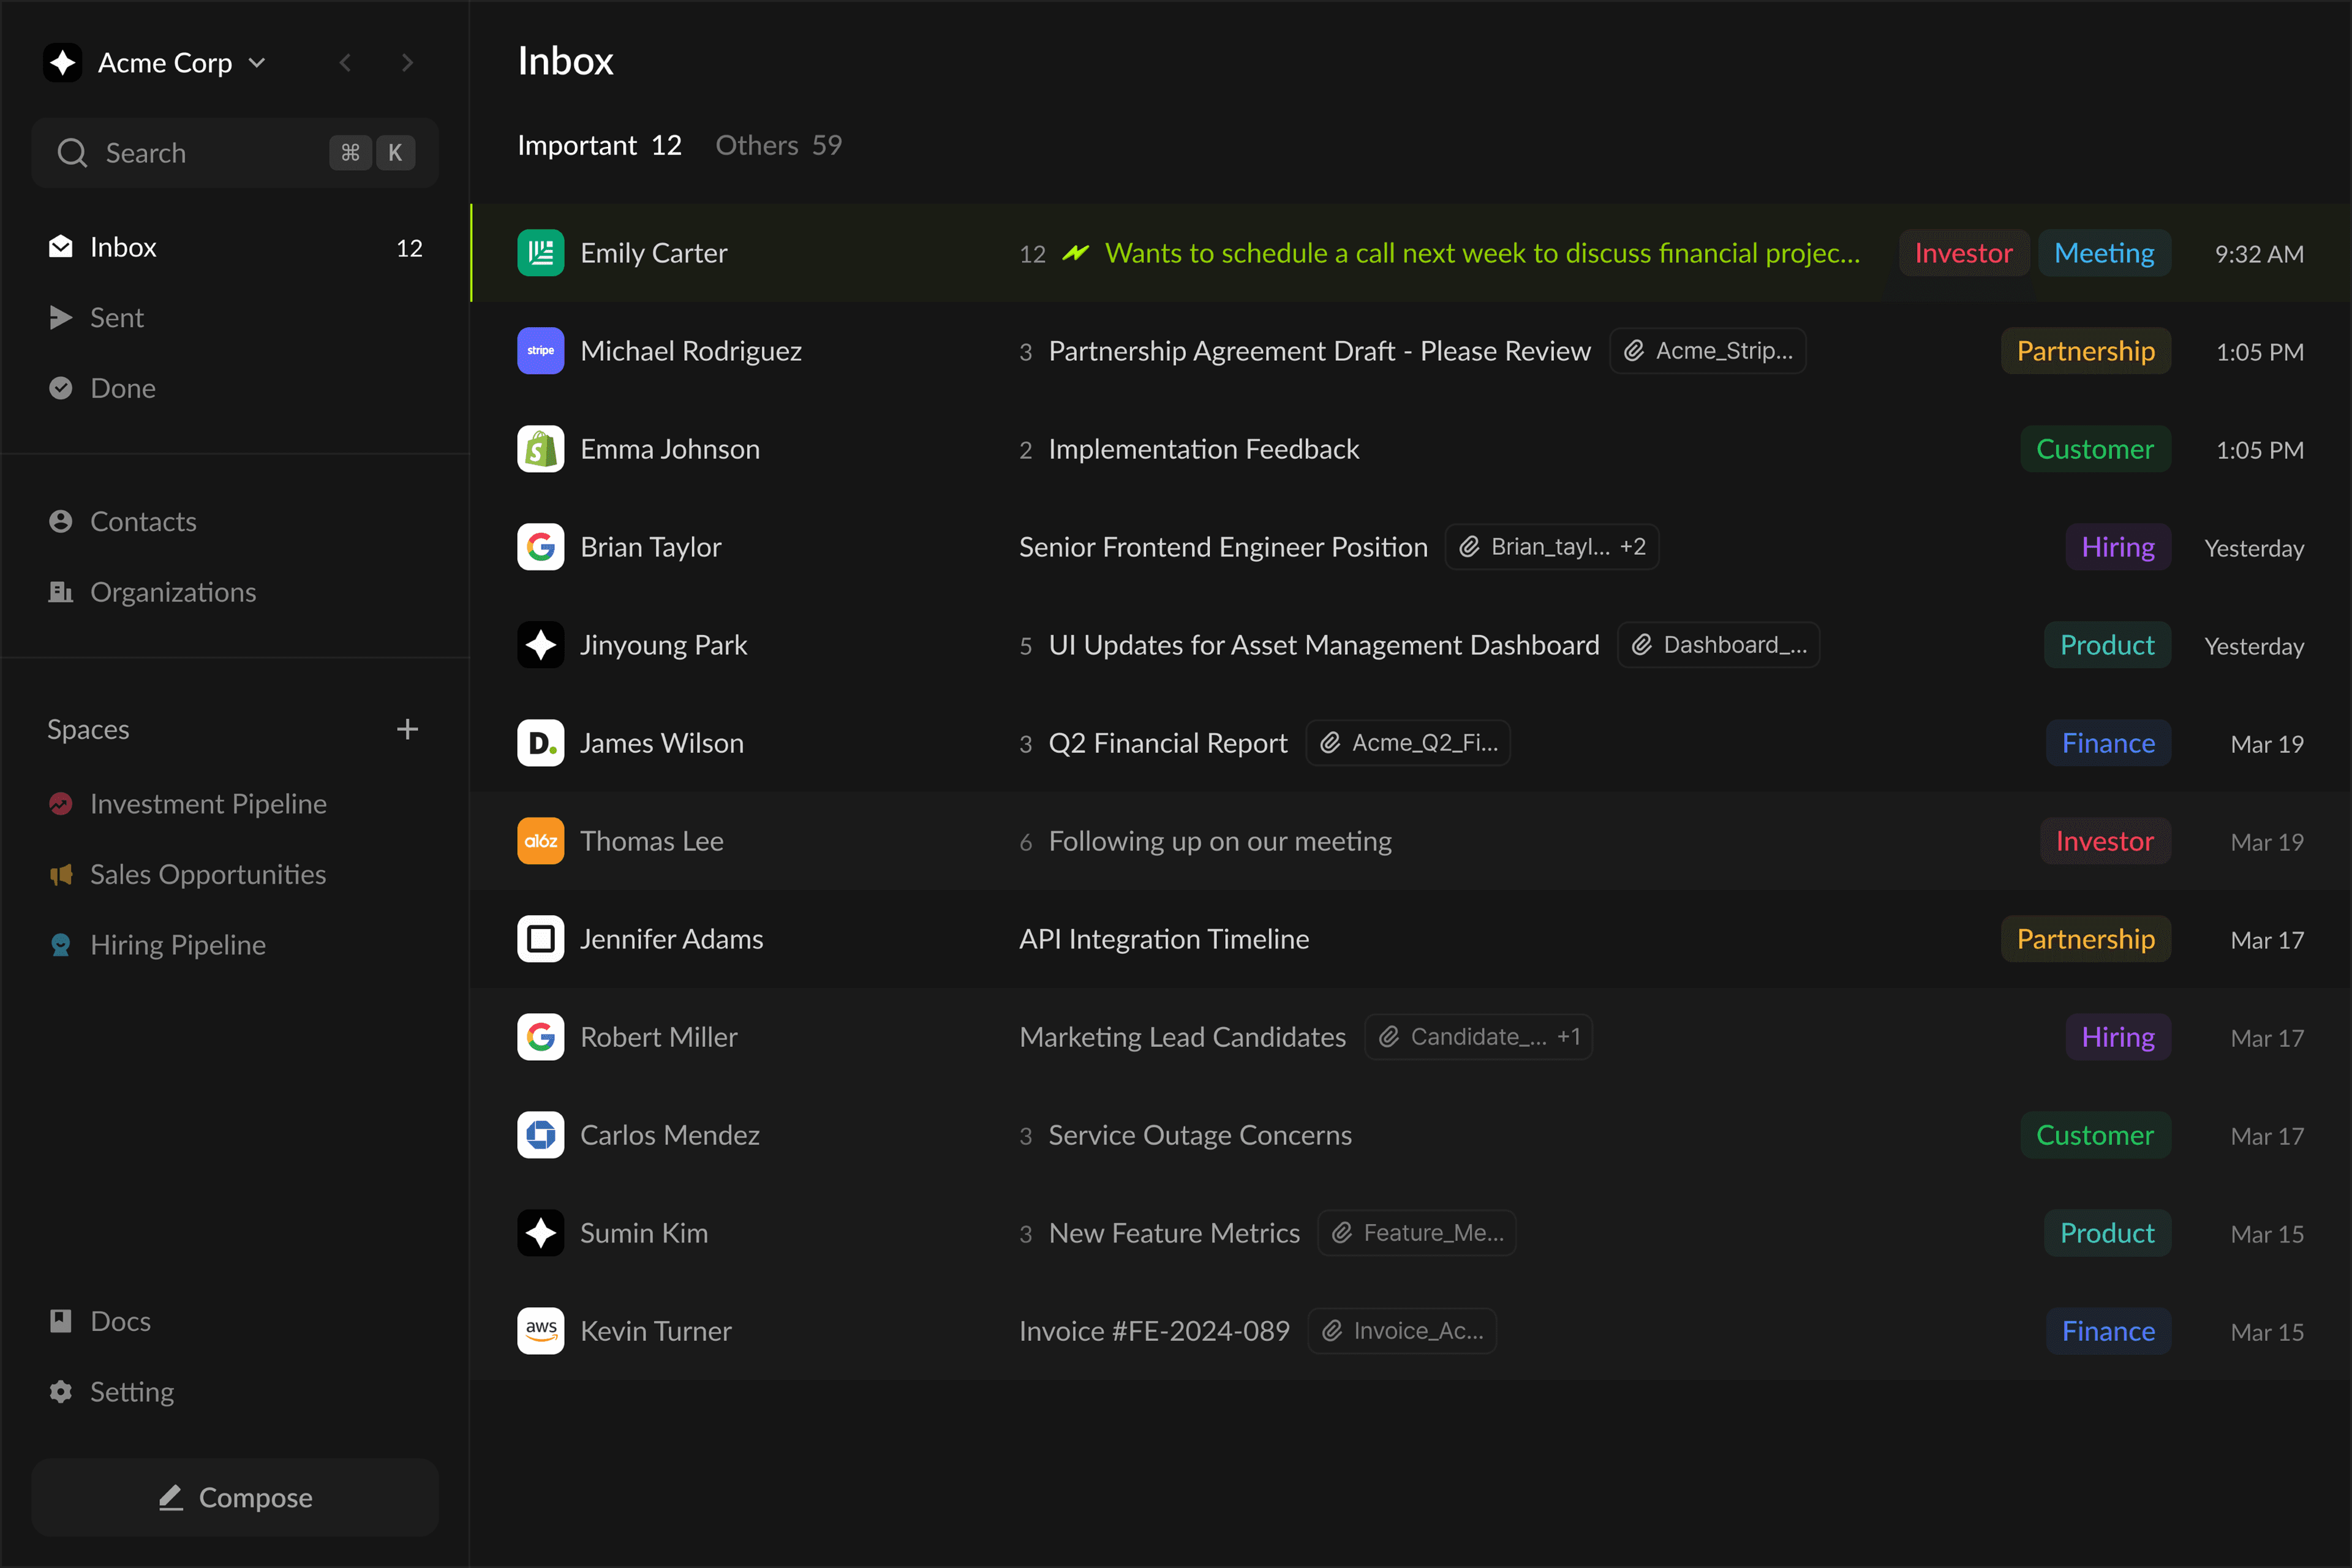Open Inbox in the sidebar

(x=235, y=247)
